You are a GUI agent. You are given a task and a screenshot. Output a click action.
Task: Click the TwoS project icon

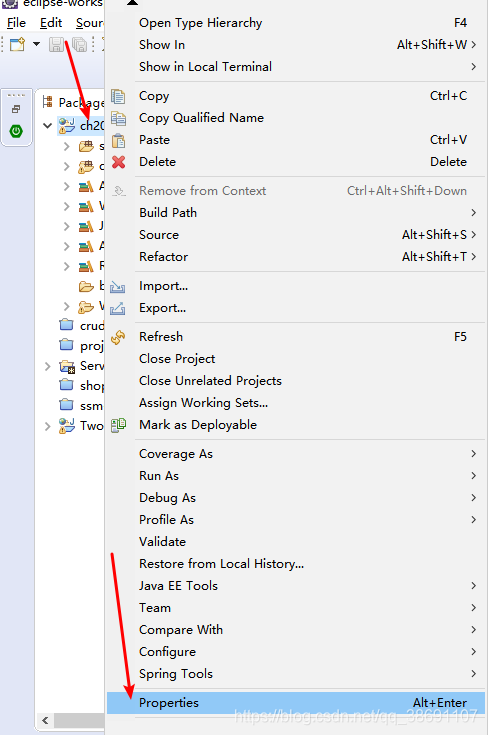(67, 426)
